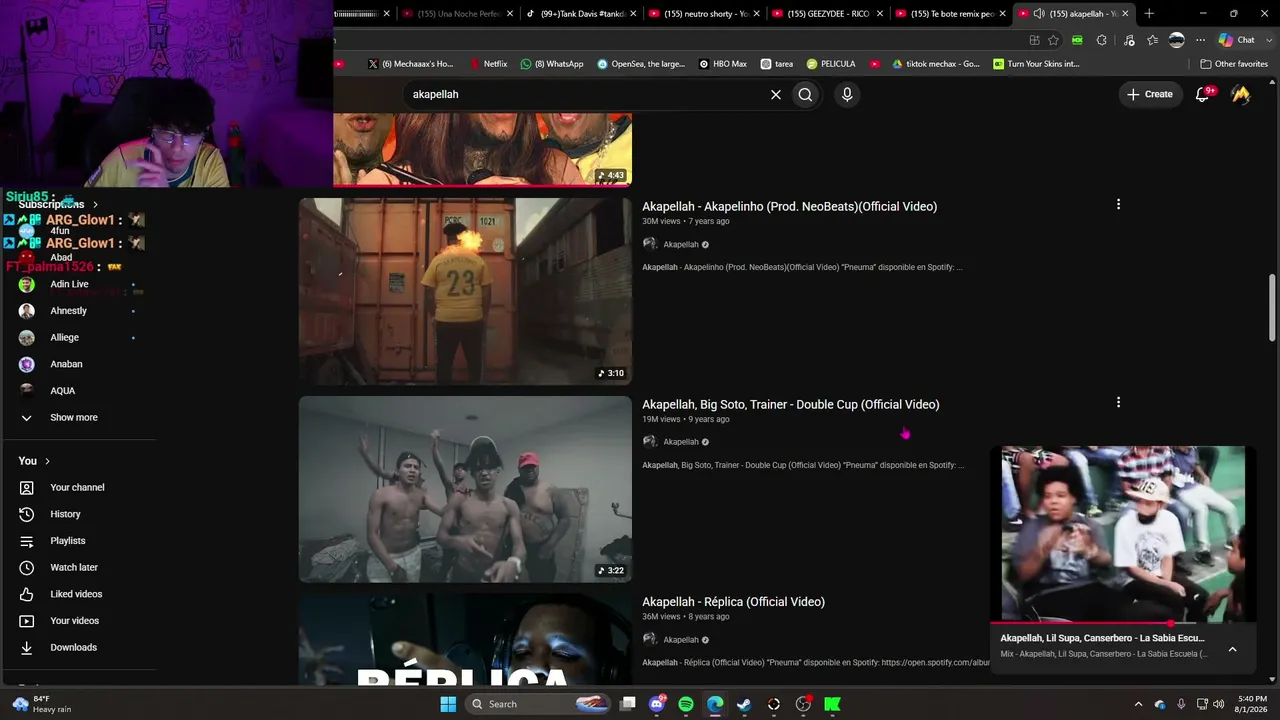This screenshot has width=1280, height=720.
Task: Open Akapellah - Akapelinho video title
Action: tap(789, 206)
